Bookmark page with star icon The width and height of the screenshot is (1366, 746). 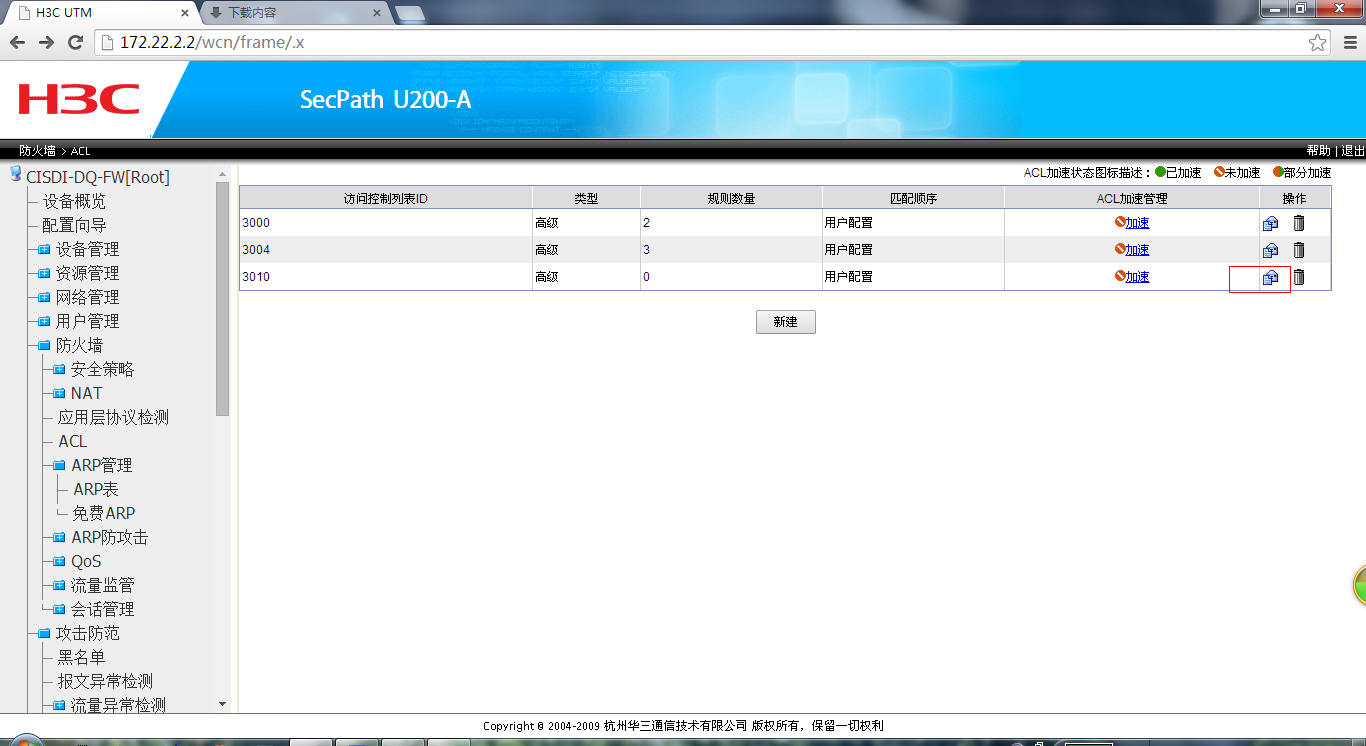[1317, 42]
